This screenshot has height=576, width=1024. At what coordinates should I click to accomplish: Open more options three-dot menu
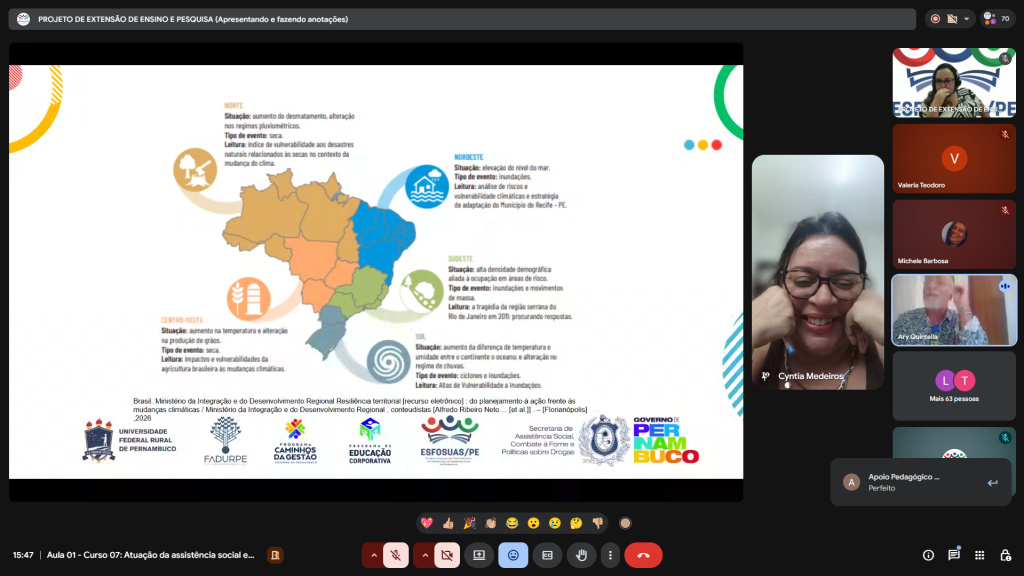click(610, 555)
